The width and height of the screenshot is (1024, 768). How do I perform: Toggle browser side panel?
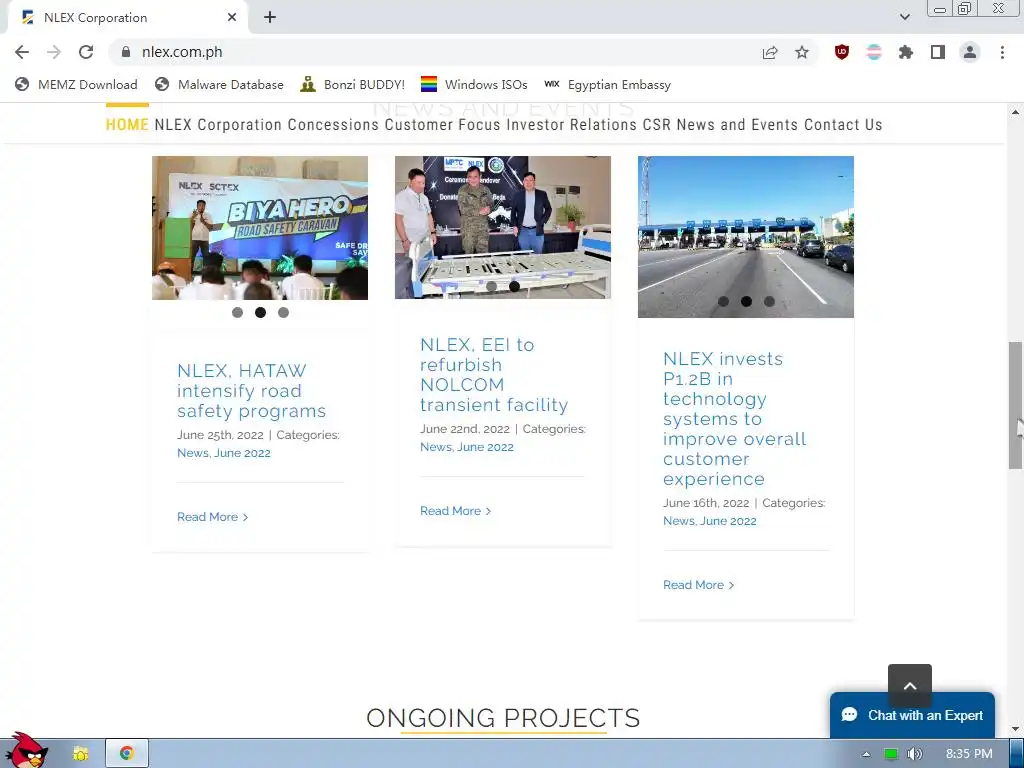click(938, 52)
